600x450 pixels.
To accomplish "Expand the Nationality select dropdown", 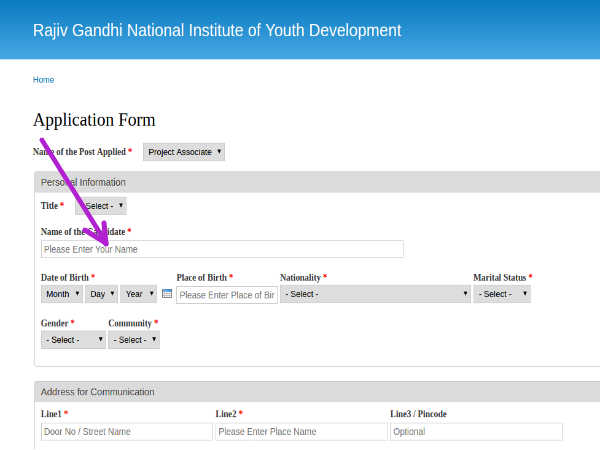I will 375,294.
